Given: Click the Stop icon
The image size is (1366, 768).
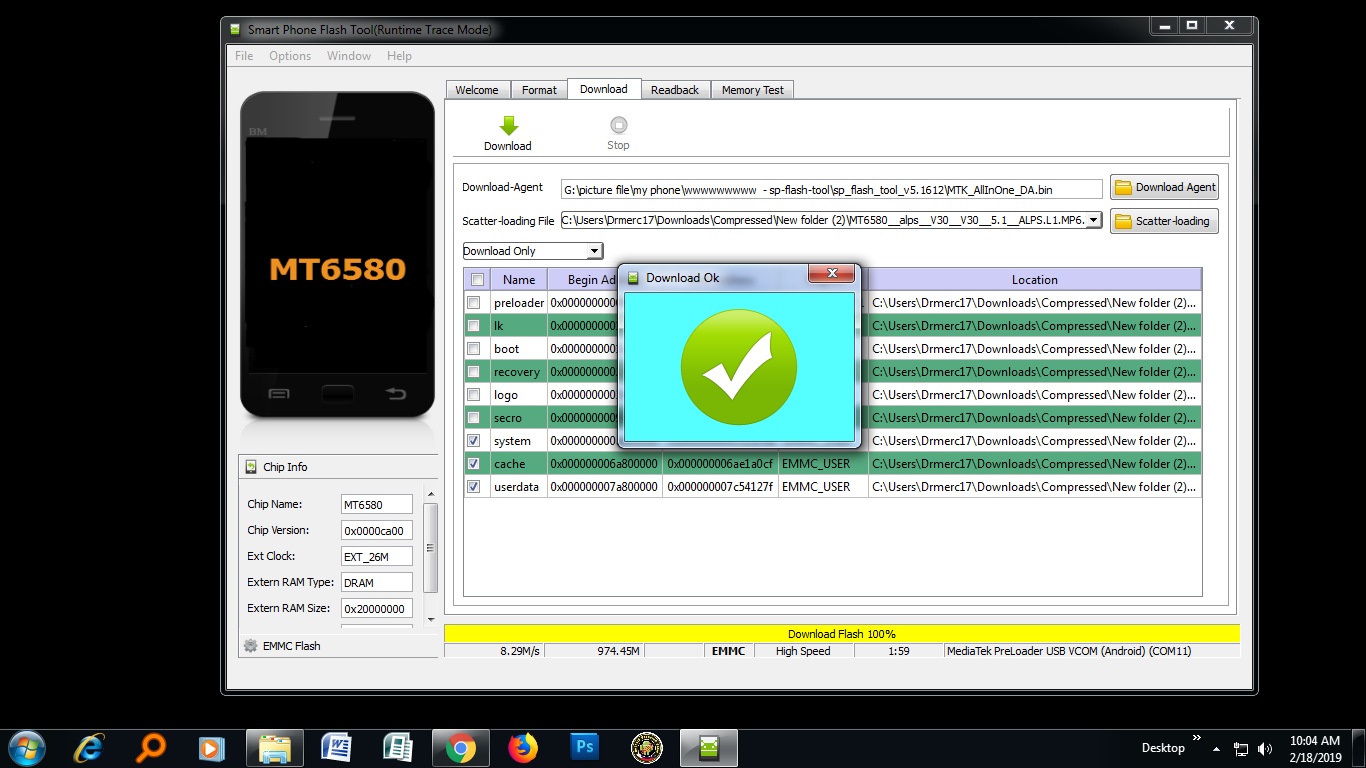Looking at the screenshot, I should [618, 125].
